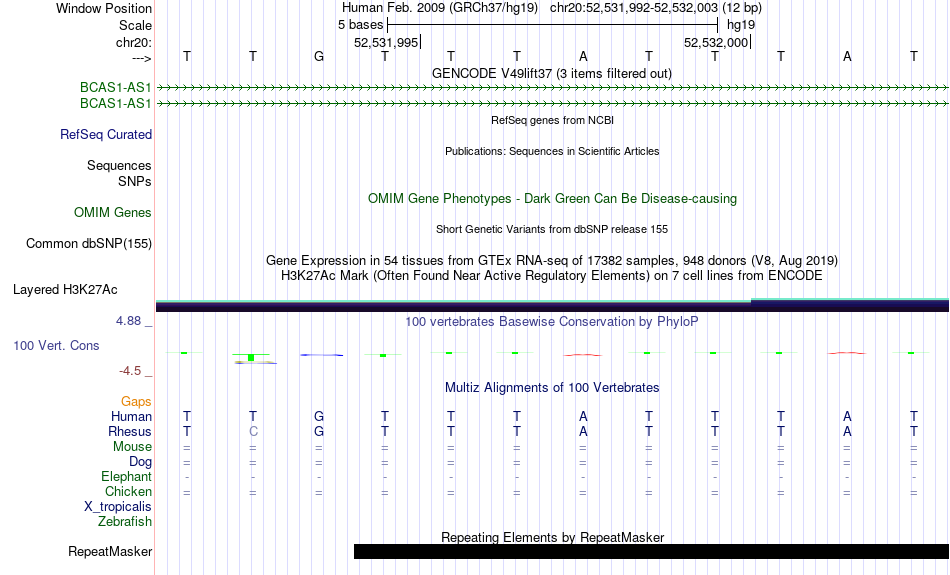Open Publications: Sequences in Scientific Articles title
The image size is (950, 575).
552,151
